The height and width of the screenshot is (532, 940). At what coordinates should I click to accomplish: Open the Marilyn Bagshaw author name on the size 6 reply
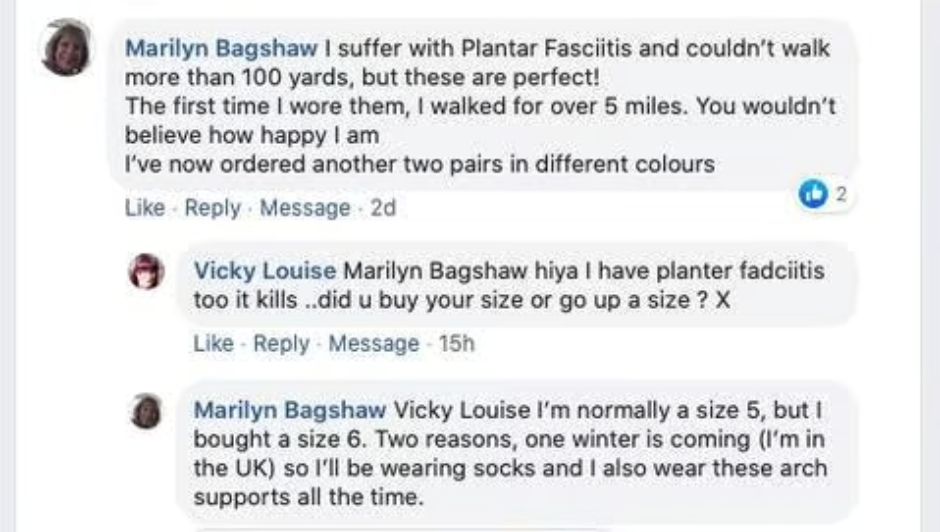click(x=289, y=411)
